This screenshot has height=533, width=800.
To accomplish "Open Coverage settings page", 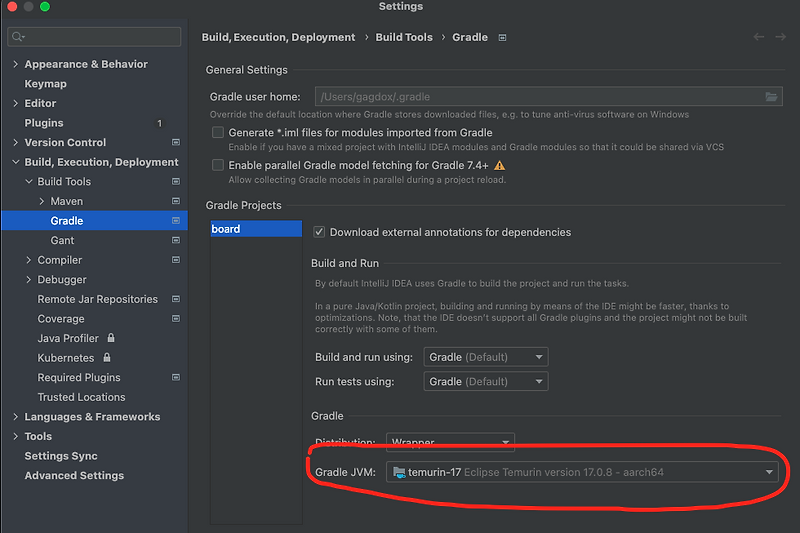I will click(x=61, y=319).
